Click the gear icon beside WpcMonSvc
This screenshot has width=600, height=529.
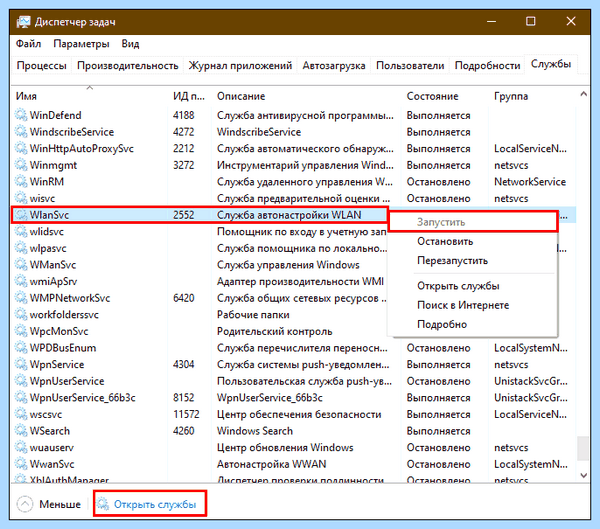click(x=21, y=331)
